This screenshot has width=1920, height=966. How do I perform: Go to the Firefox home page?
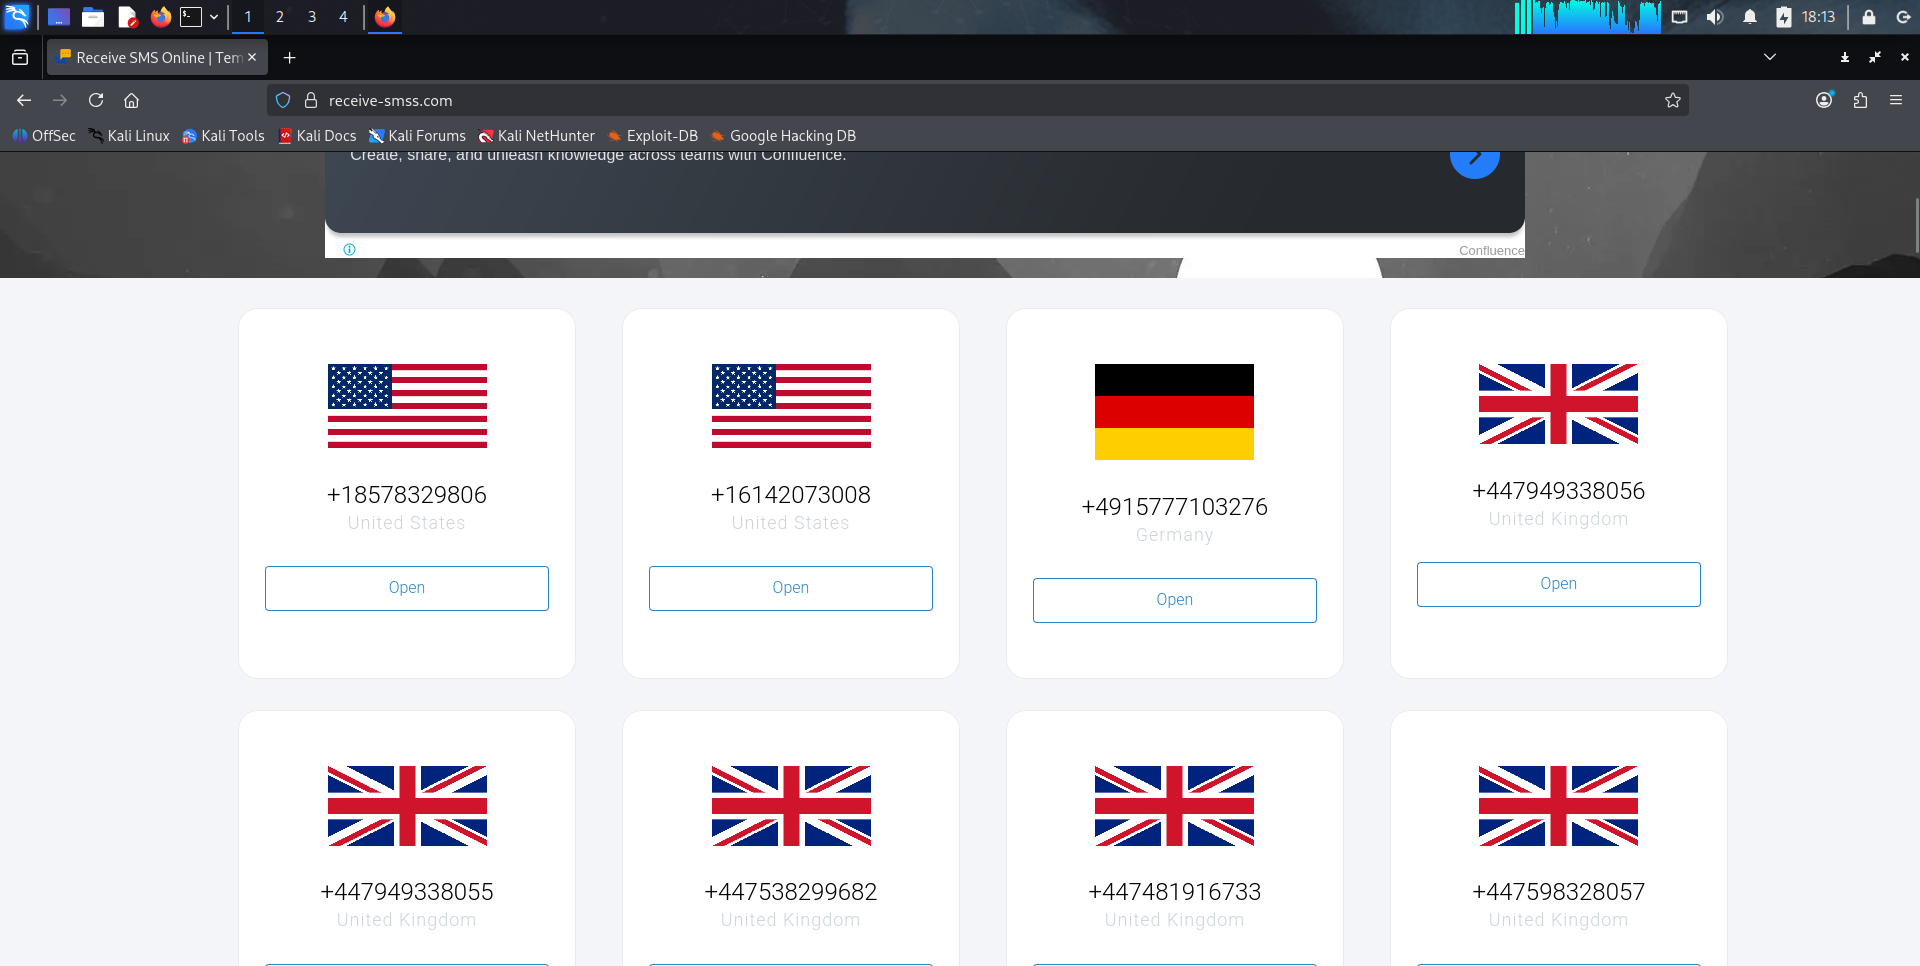[x=131, y=100]
